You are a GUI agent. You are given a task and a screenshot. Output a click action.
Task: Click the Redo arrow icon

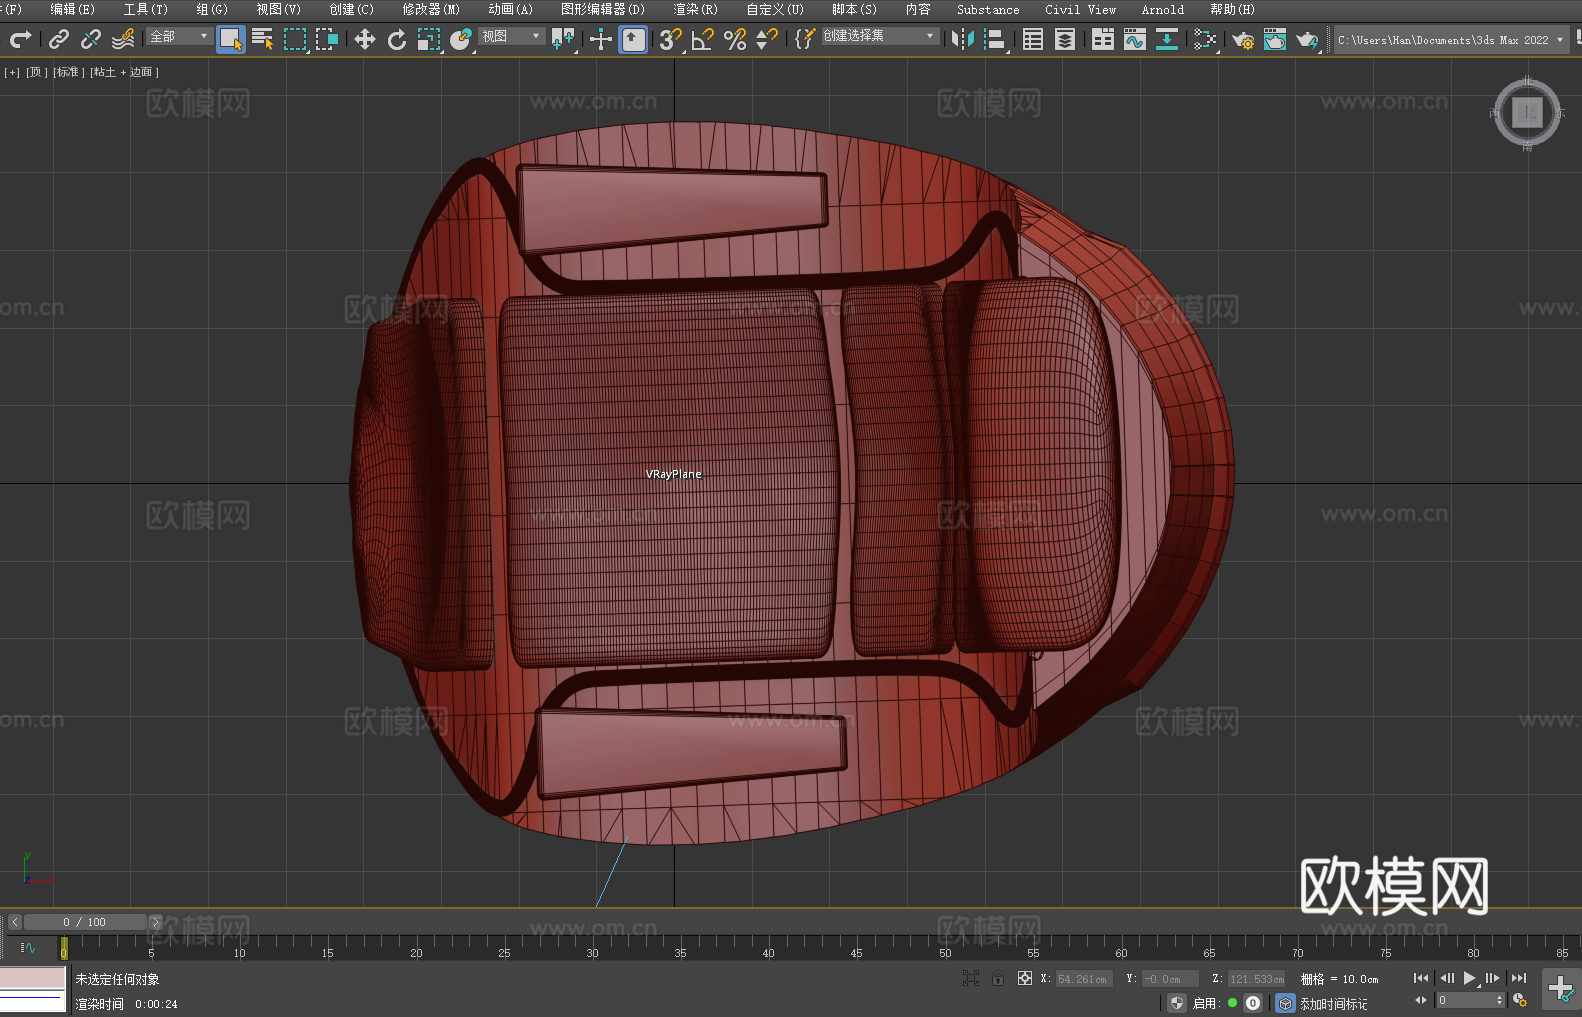click(20, 39)
